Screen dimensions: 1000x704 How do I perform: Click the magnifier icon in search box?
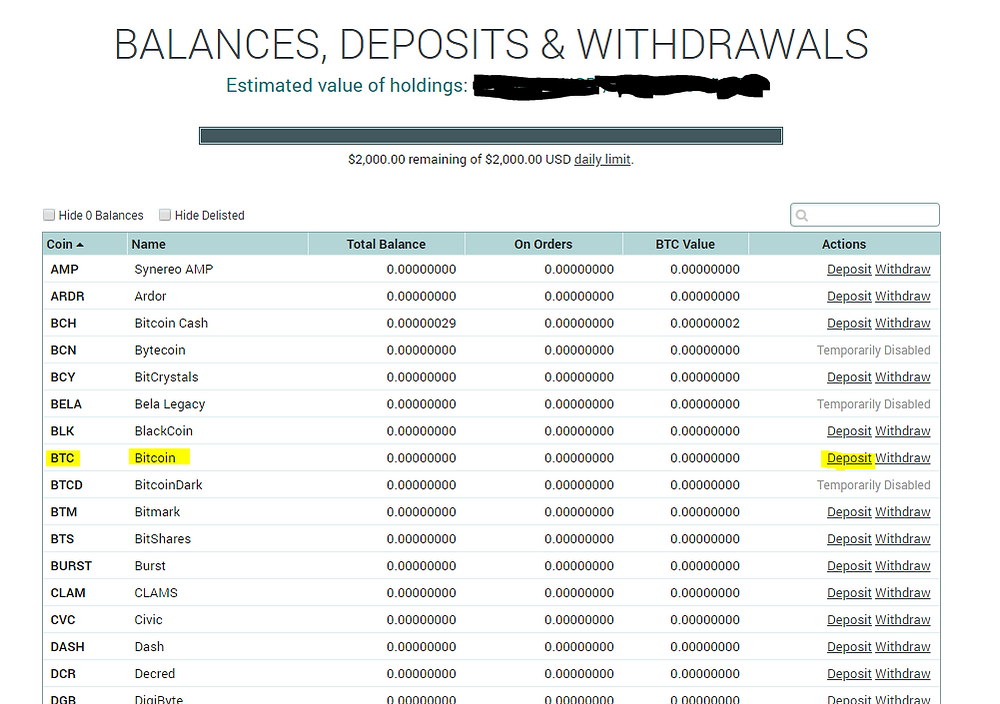802,216
